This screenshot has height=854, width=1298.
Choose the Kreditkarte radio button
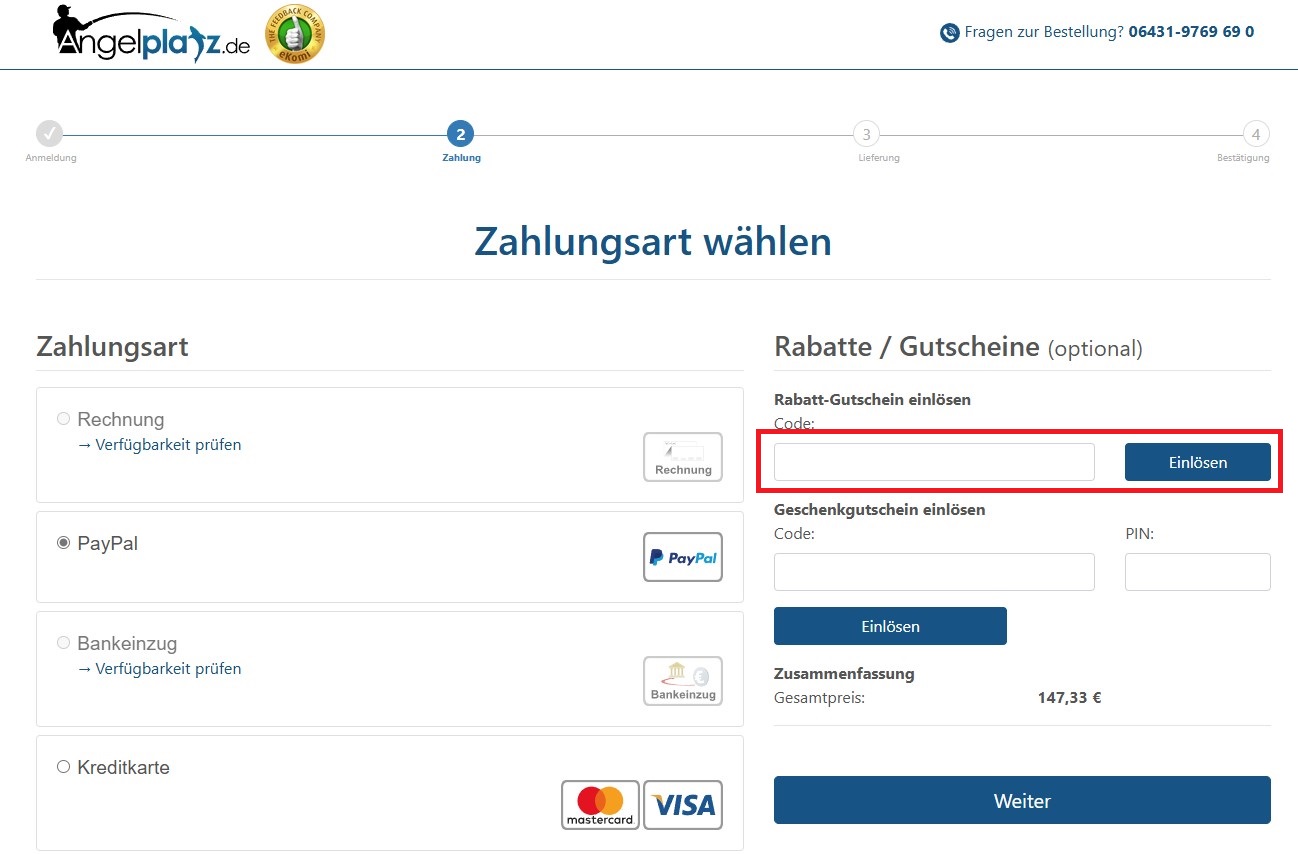(64, 767)
